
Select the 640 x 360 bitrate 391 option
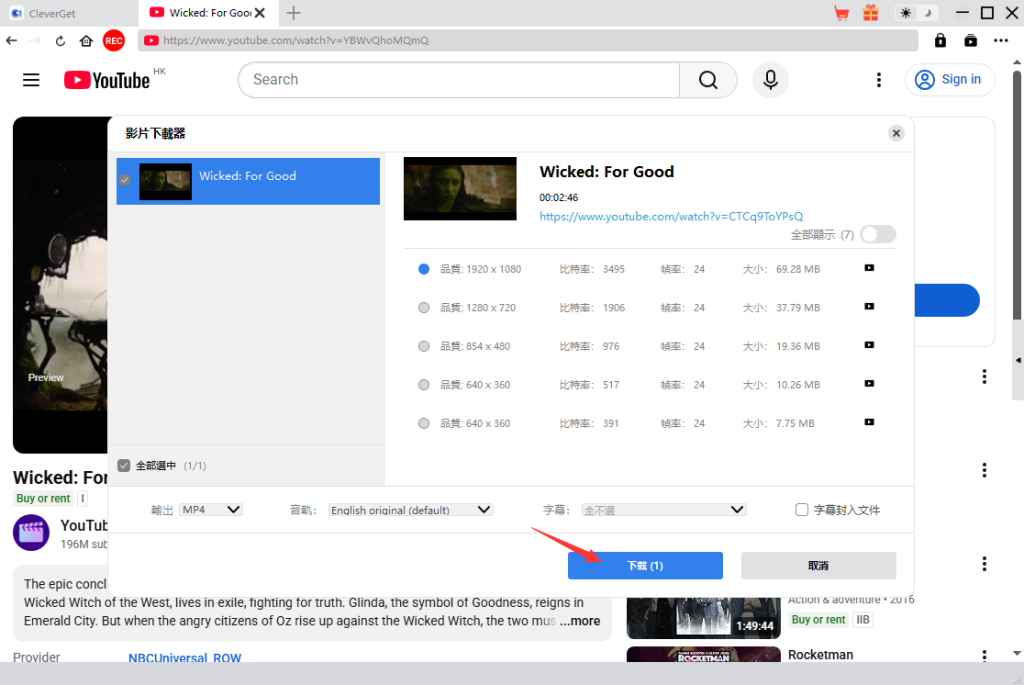(x=424, y=423)
